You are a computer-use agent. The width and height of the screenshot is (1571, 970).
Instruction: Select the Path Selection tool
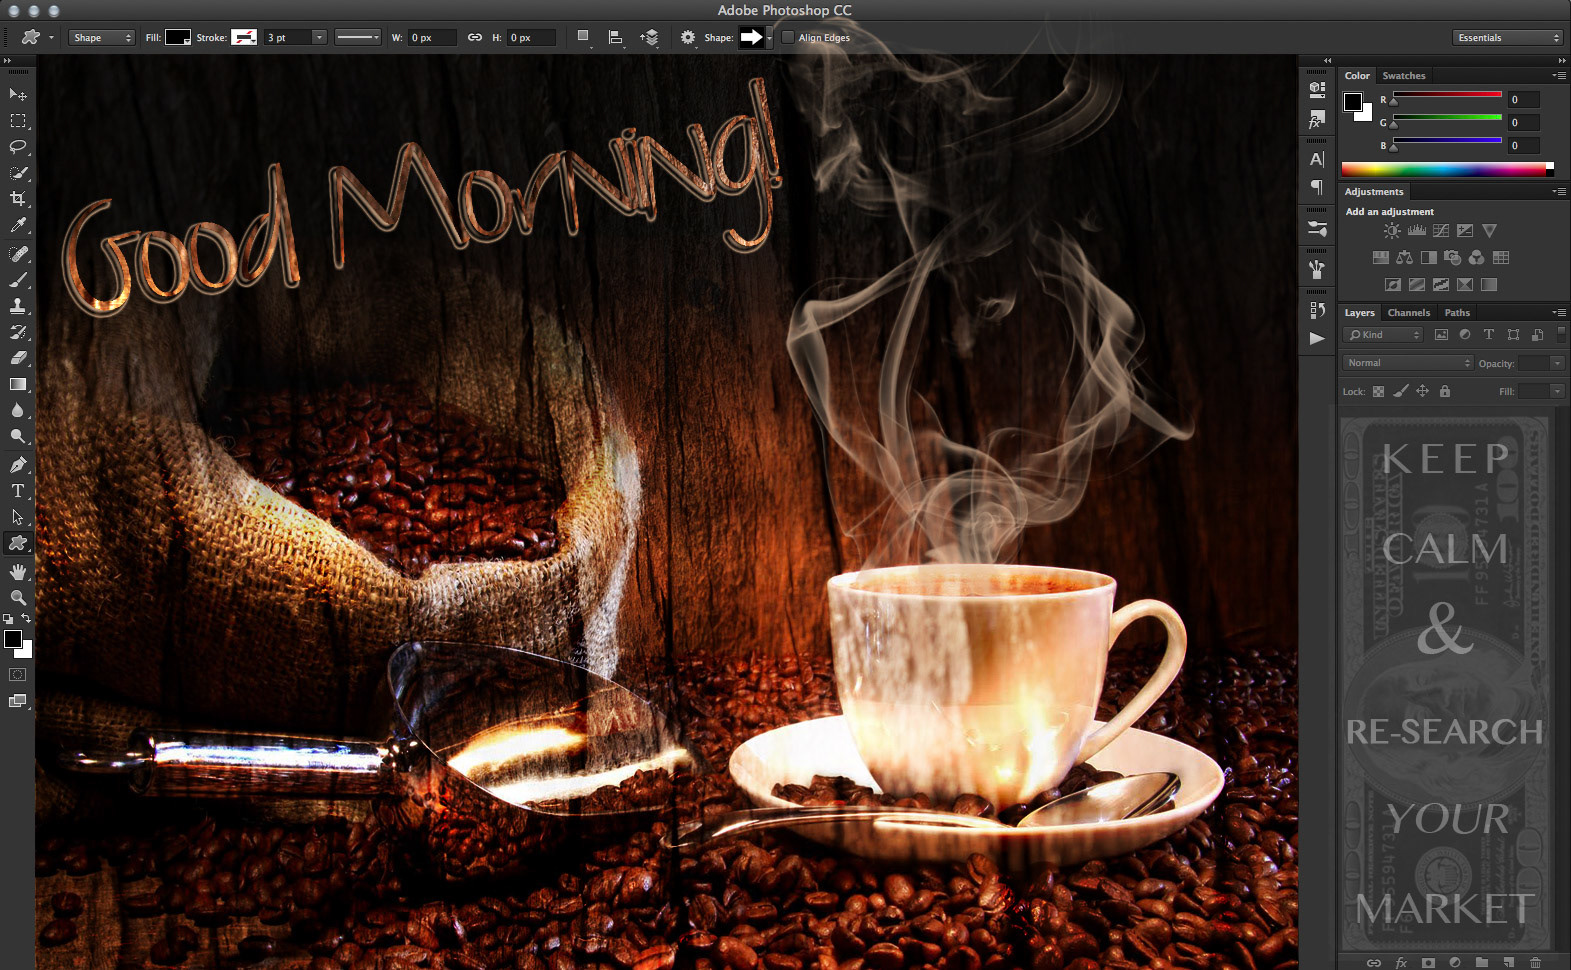tap(18, 517)
